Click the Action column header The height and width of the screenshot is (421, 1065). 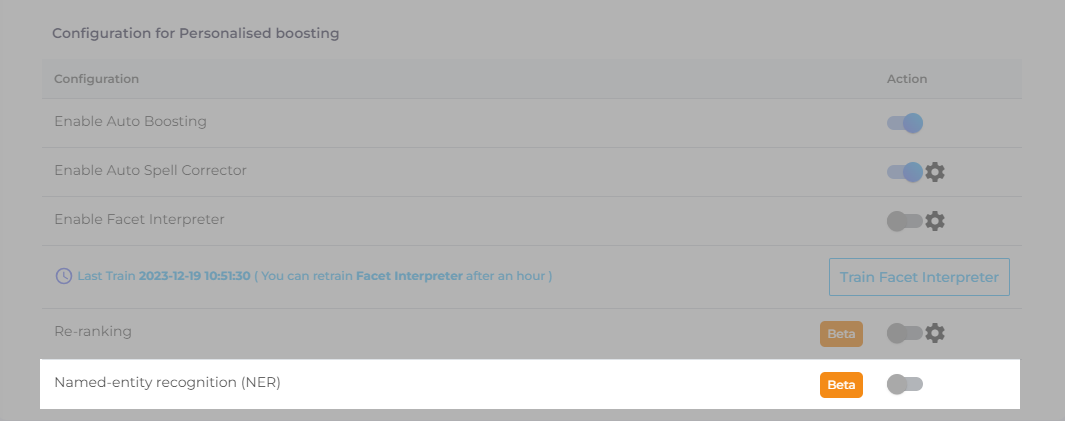click(907, 79)
